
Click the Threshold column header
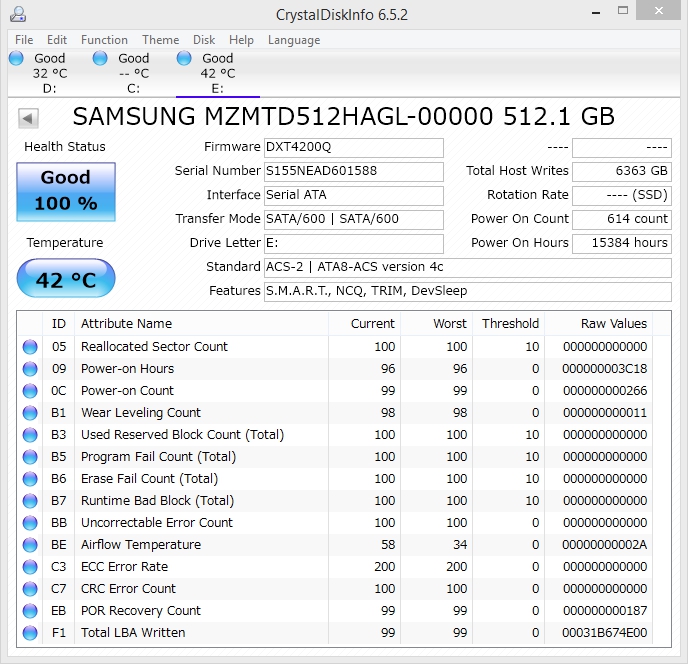pos(509,324)
